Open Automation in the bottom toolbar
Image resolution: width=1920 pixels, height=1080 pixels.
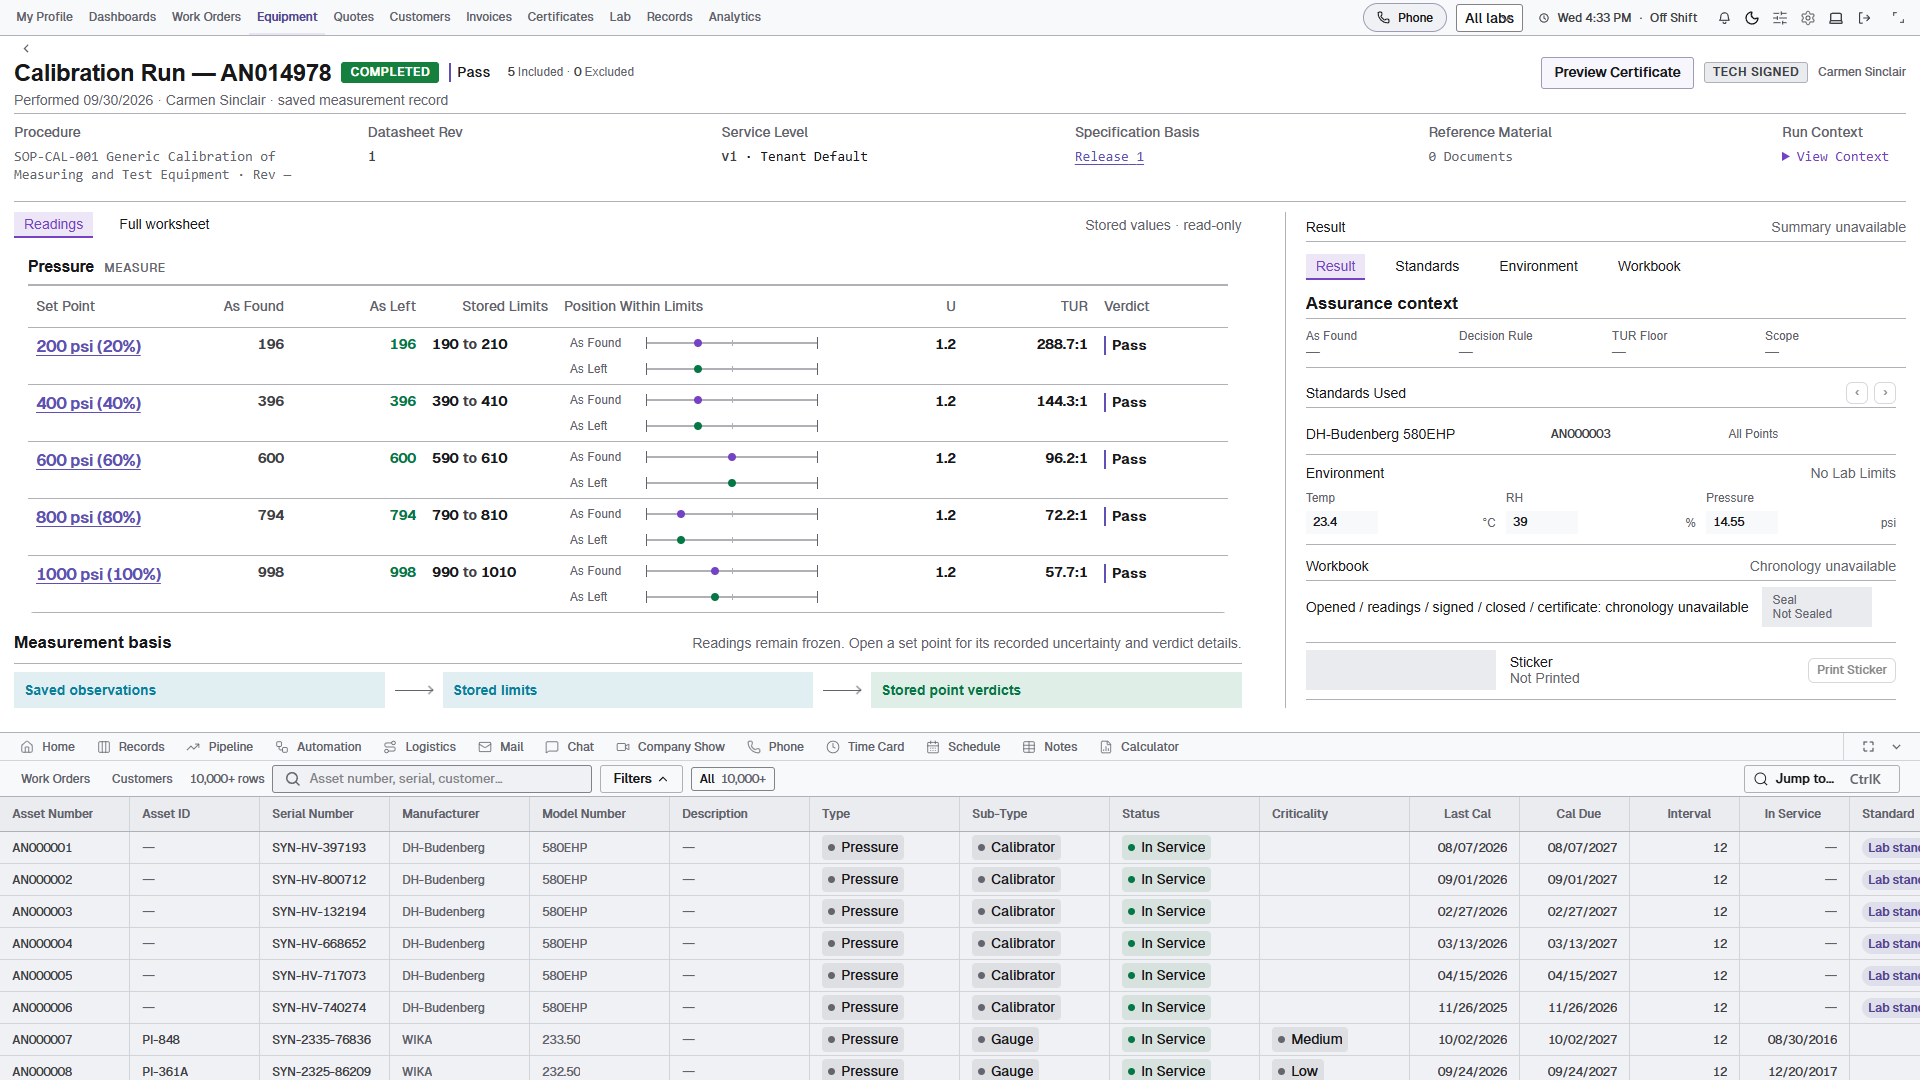click(318, 747)
